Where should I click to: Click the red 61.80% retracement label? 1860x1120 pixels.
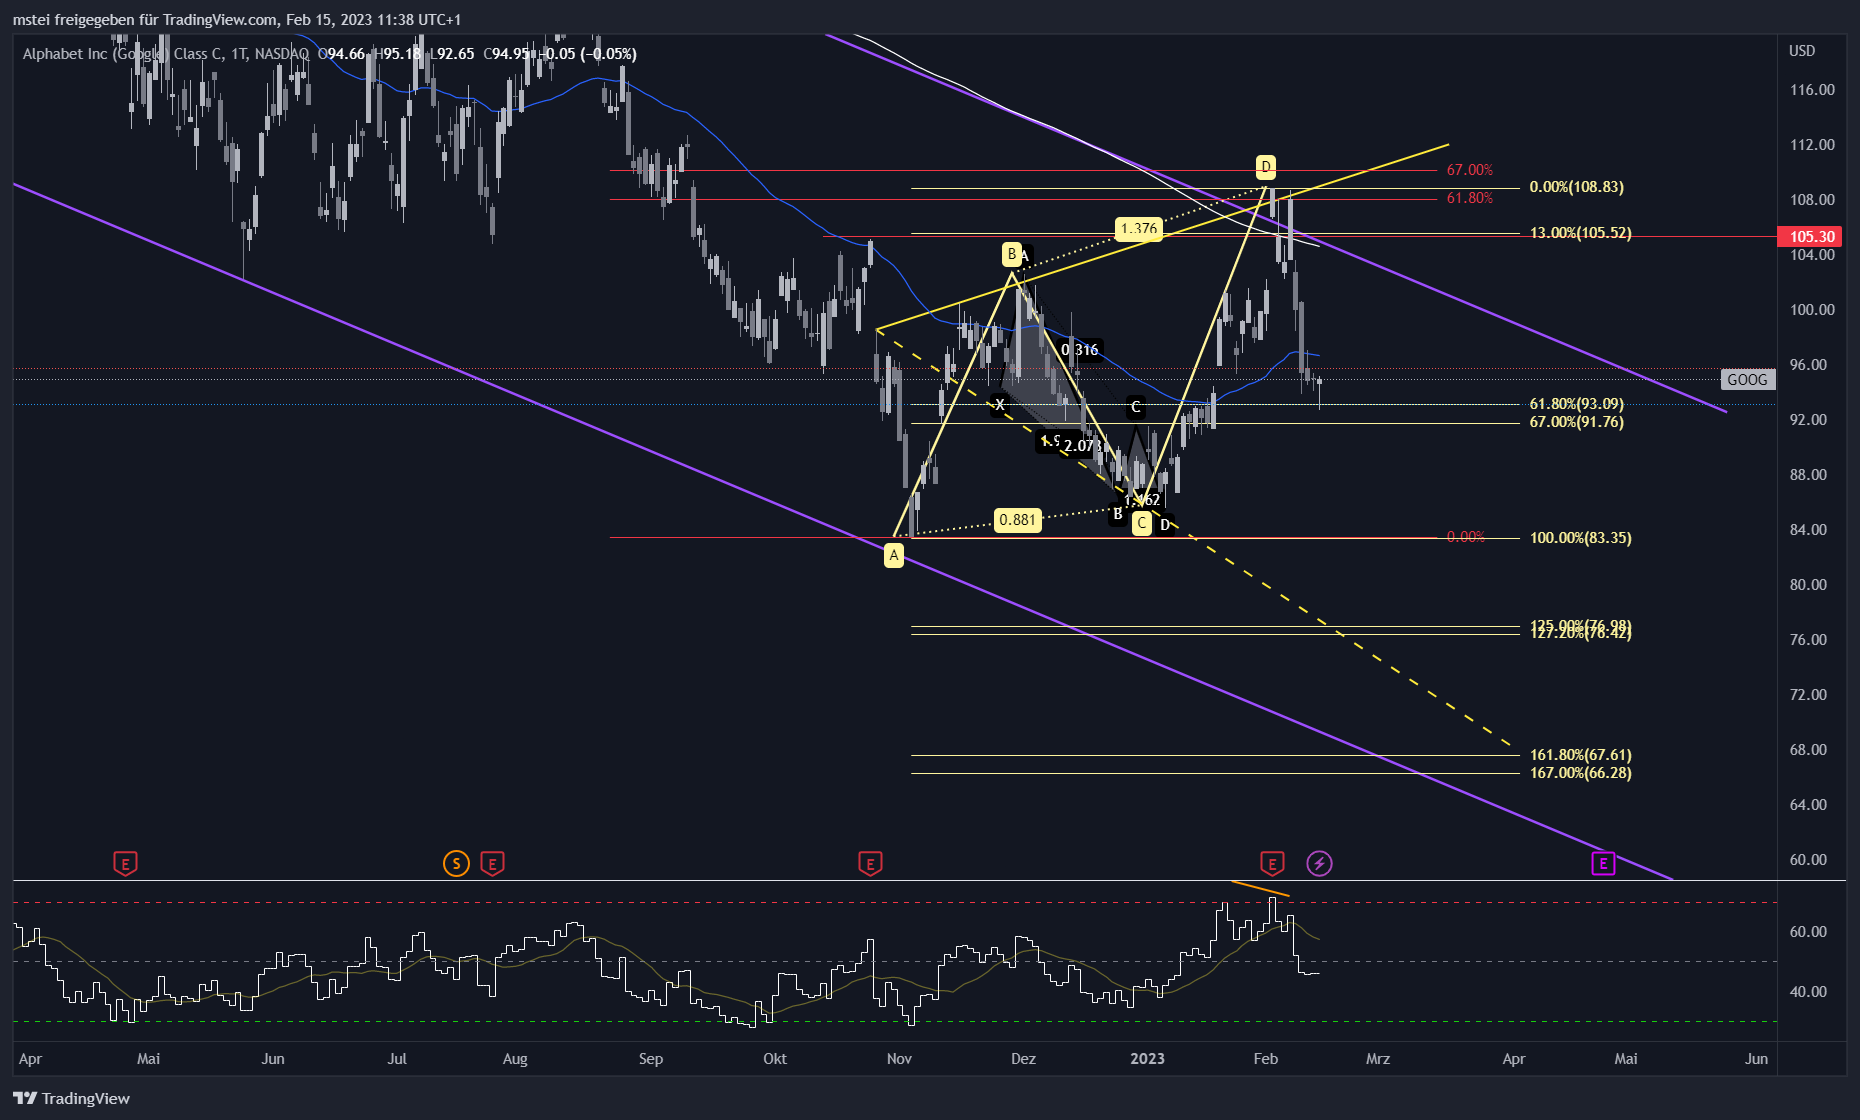tap(1470, 198)
